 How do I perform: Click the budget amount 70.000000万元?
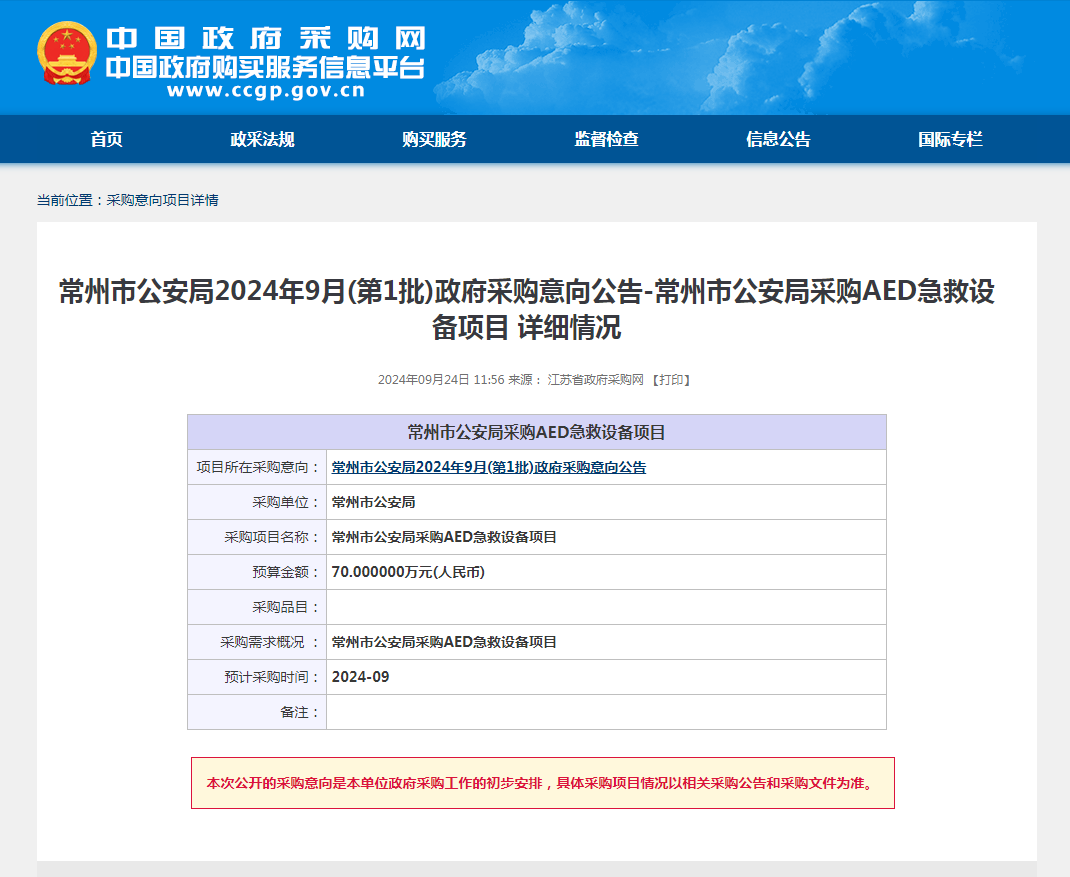pos(407,572)
